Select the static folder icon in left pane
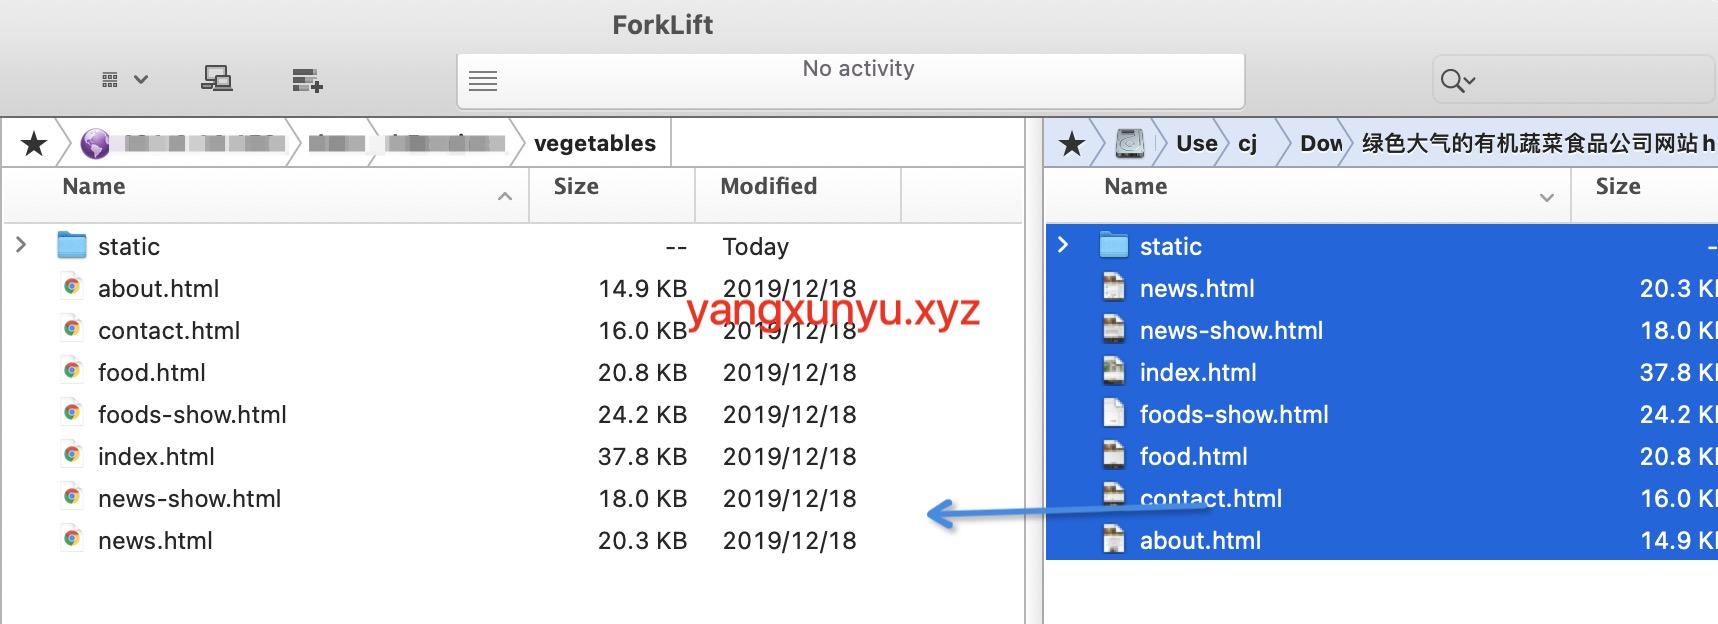Screen dimensions: 1718x624 [72, 246]
